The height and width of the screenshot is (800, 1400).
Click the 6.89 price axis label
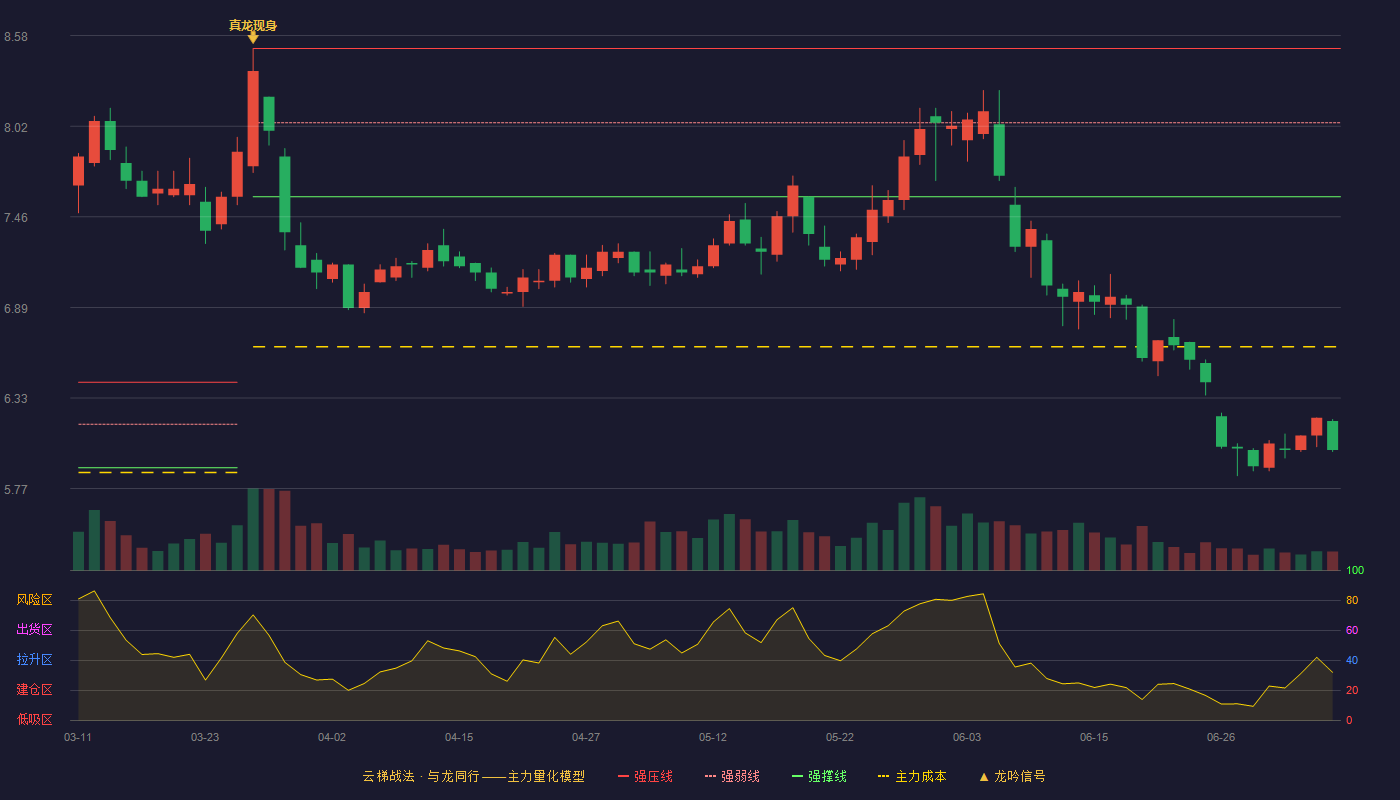point(16,309)
